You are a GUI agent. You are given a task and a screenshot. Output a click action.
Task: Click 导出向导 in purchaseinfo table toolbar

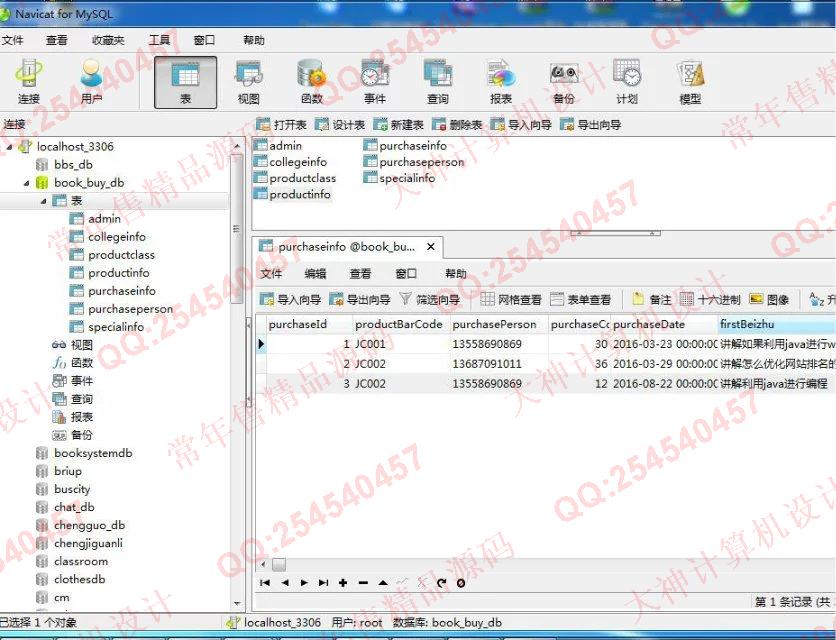point(360,300)
